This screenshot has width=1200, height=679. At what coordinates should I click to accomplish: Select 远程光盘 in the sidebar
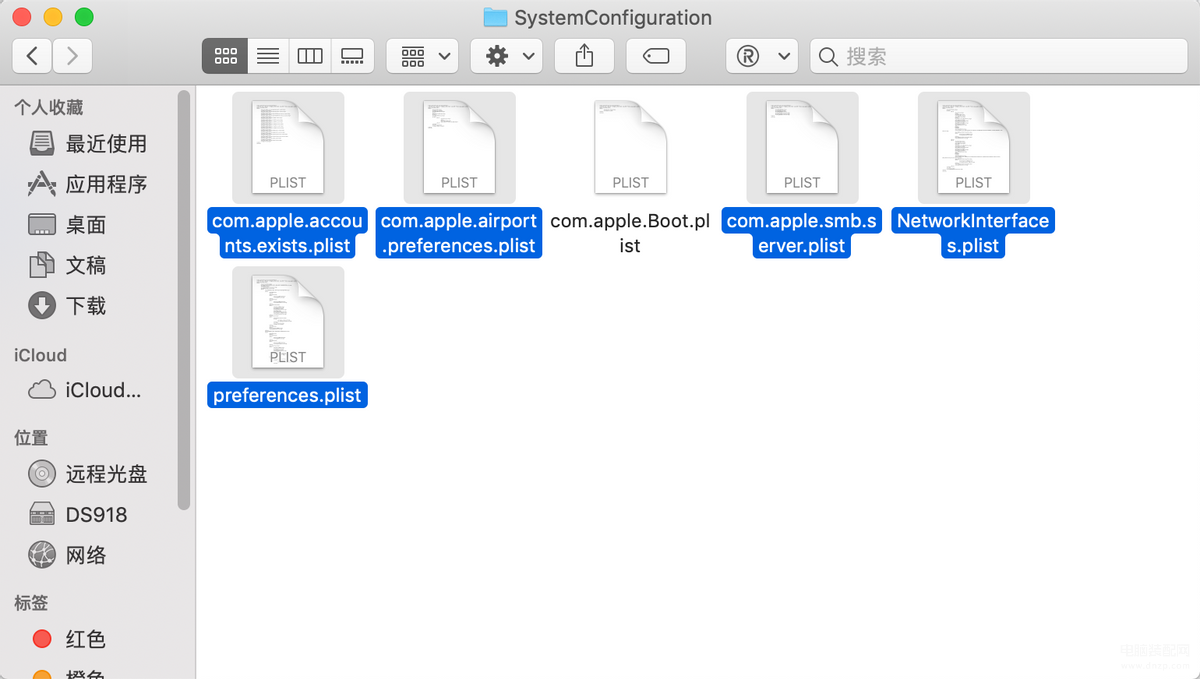(88, 474)
